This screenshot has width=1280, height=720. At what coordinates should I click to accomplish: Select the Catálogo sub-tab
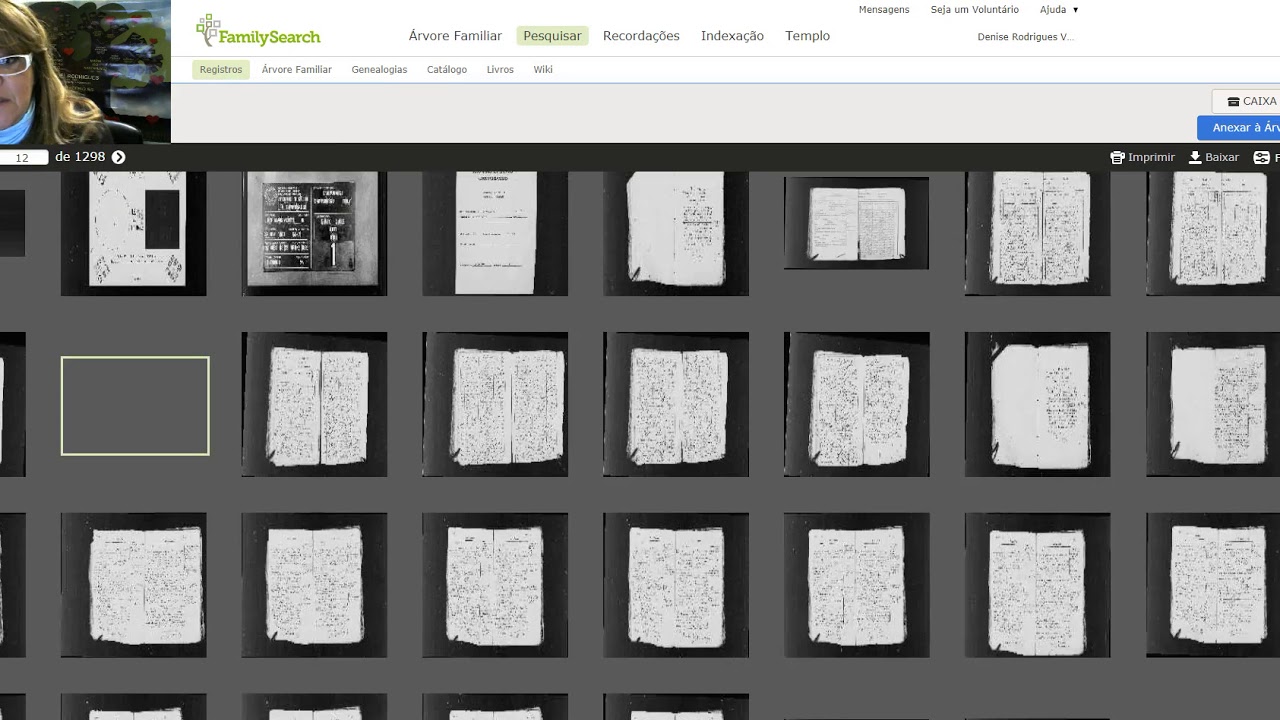(x=447, y=70)
